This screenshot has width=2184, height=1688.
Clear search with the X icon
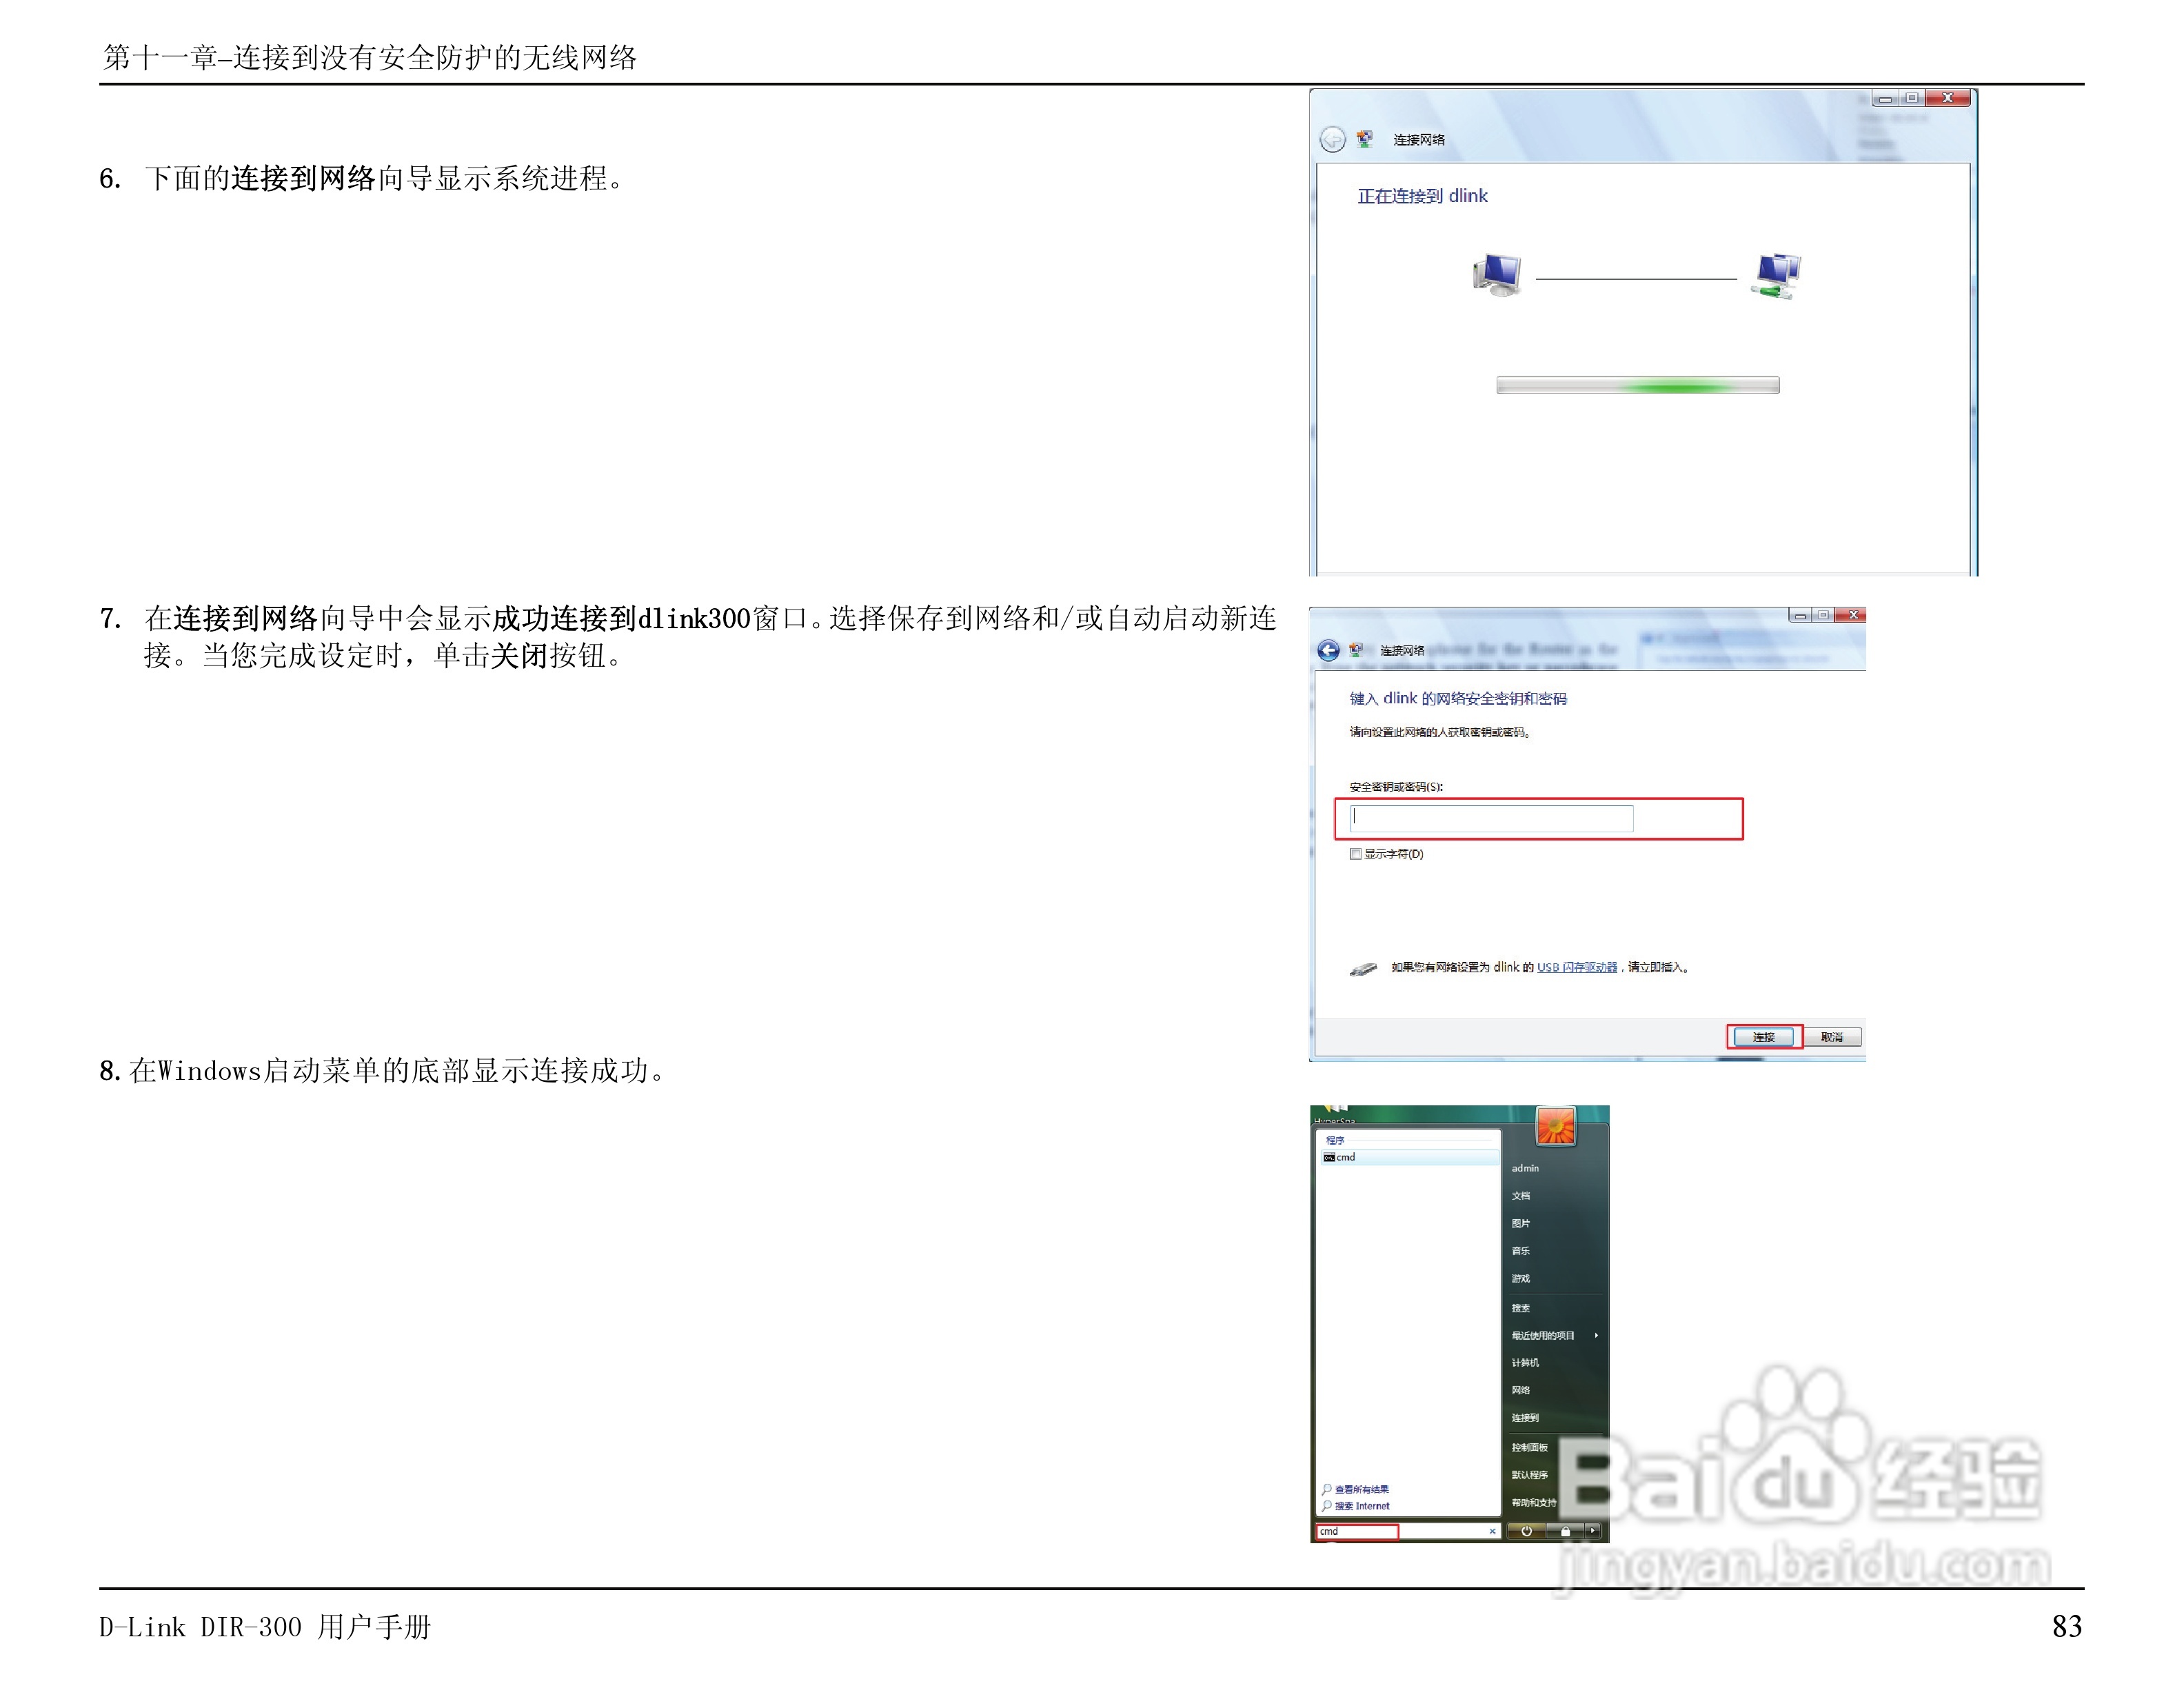point(1492,1531)
